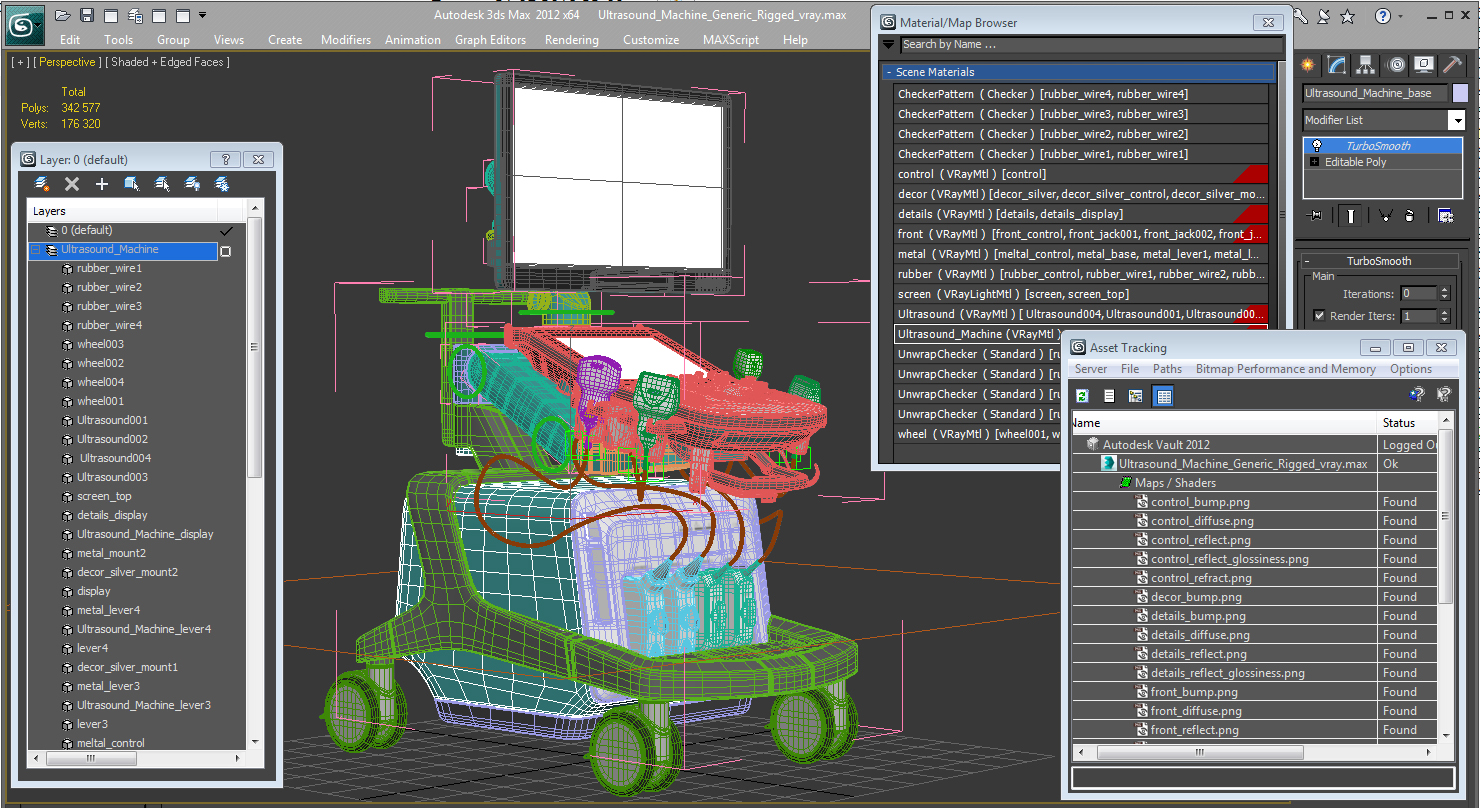The image size is (1480, 808).
Task: Open the Motion command panel tab
Action: 1396,65
